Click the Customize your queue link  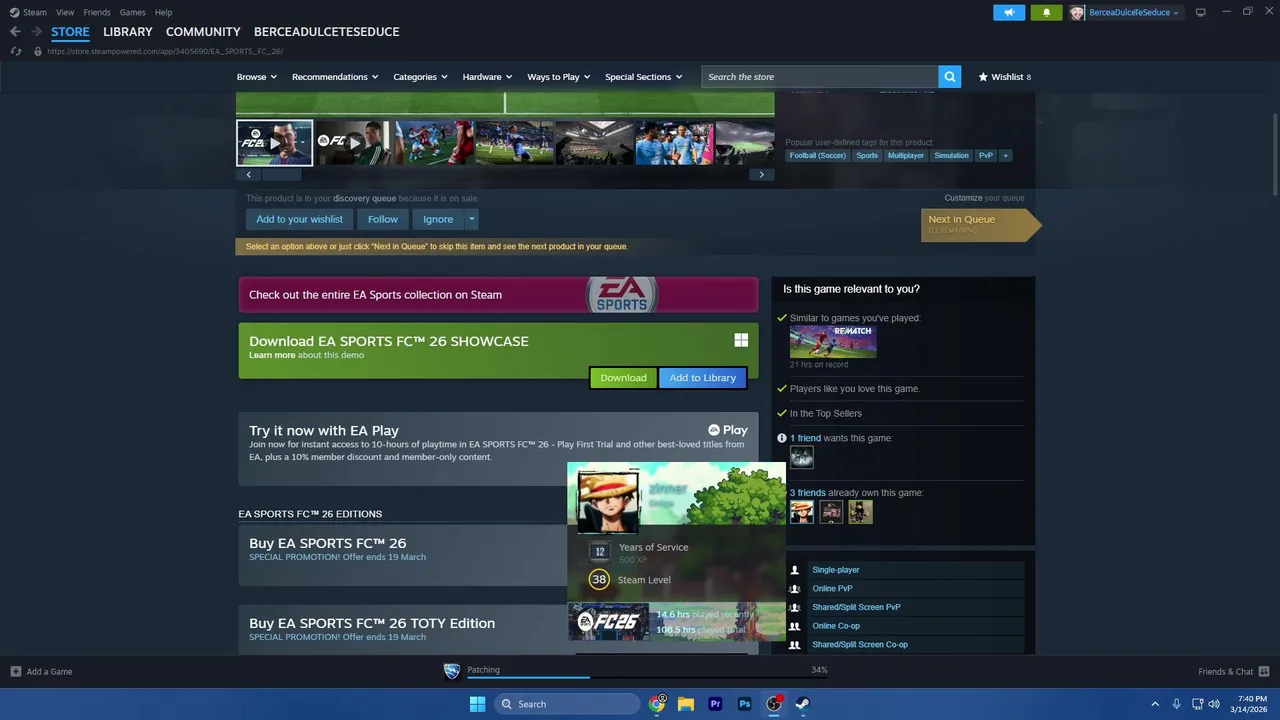(x=984, y=198)
